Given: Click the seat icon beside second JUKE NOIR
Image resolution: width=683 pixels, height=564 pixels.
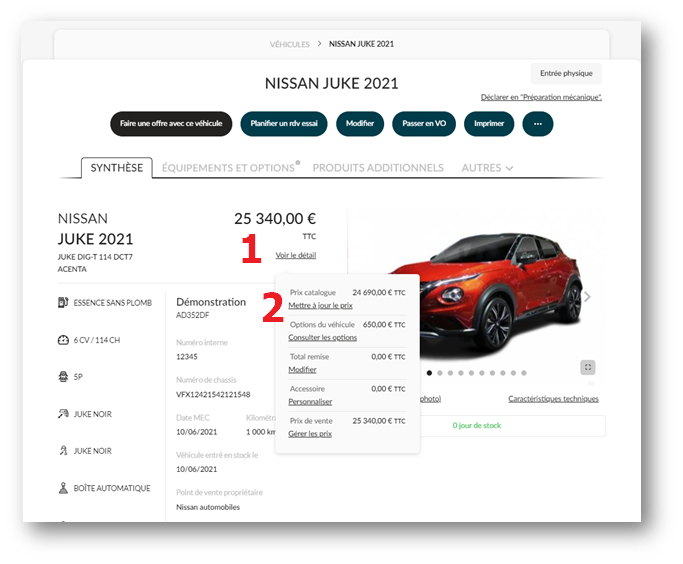Looking at the screenshot, I should 63,451.
